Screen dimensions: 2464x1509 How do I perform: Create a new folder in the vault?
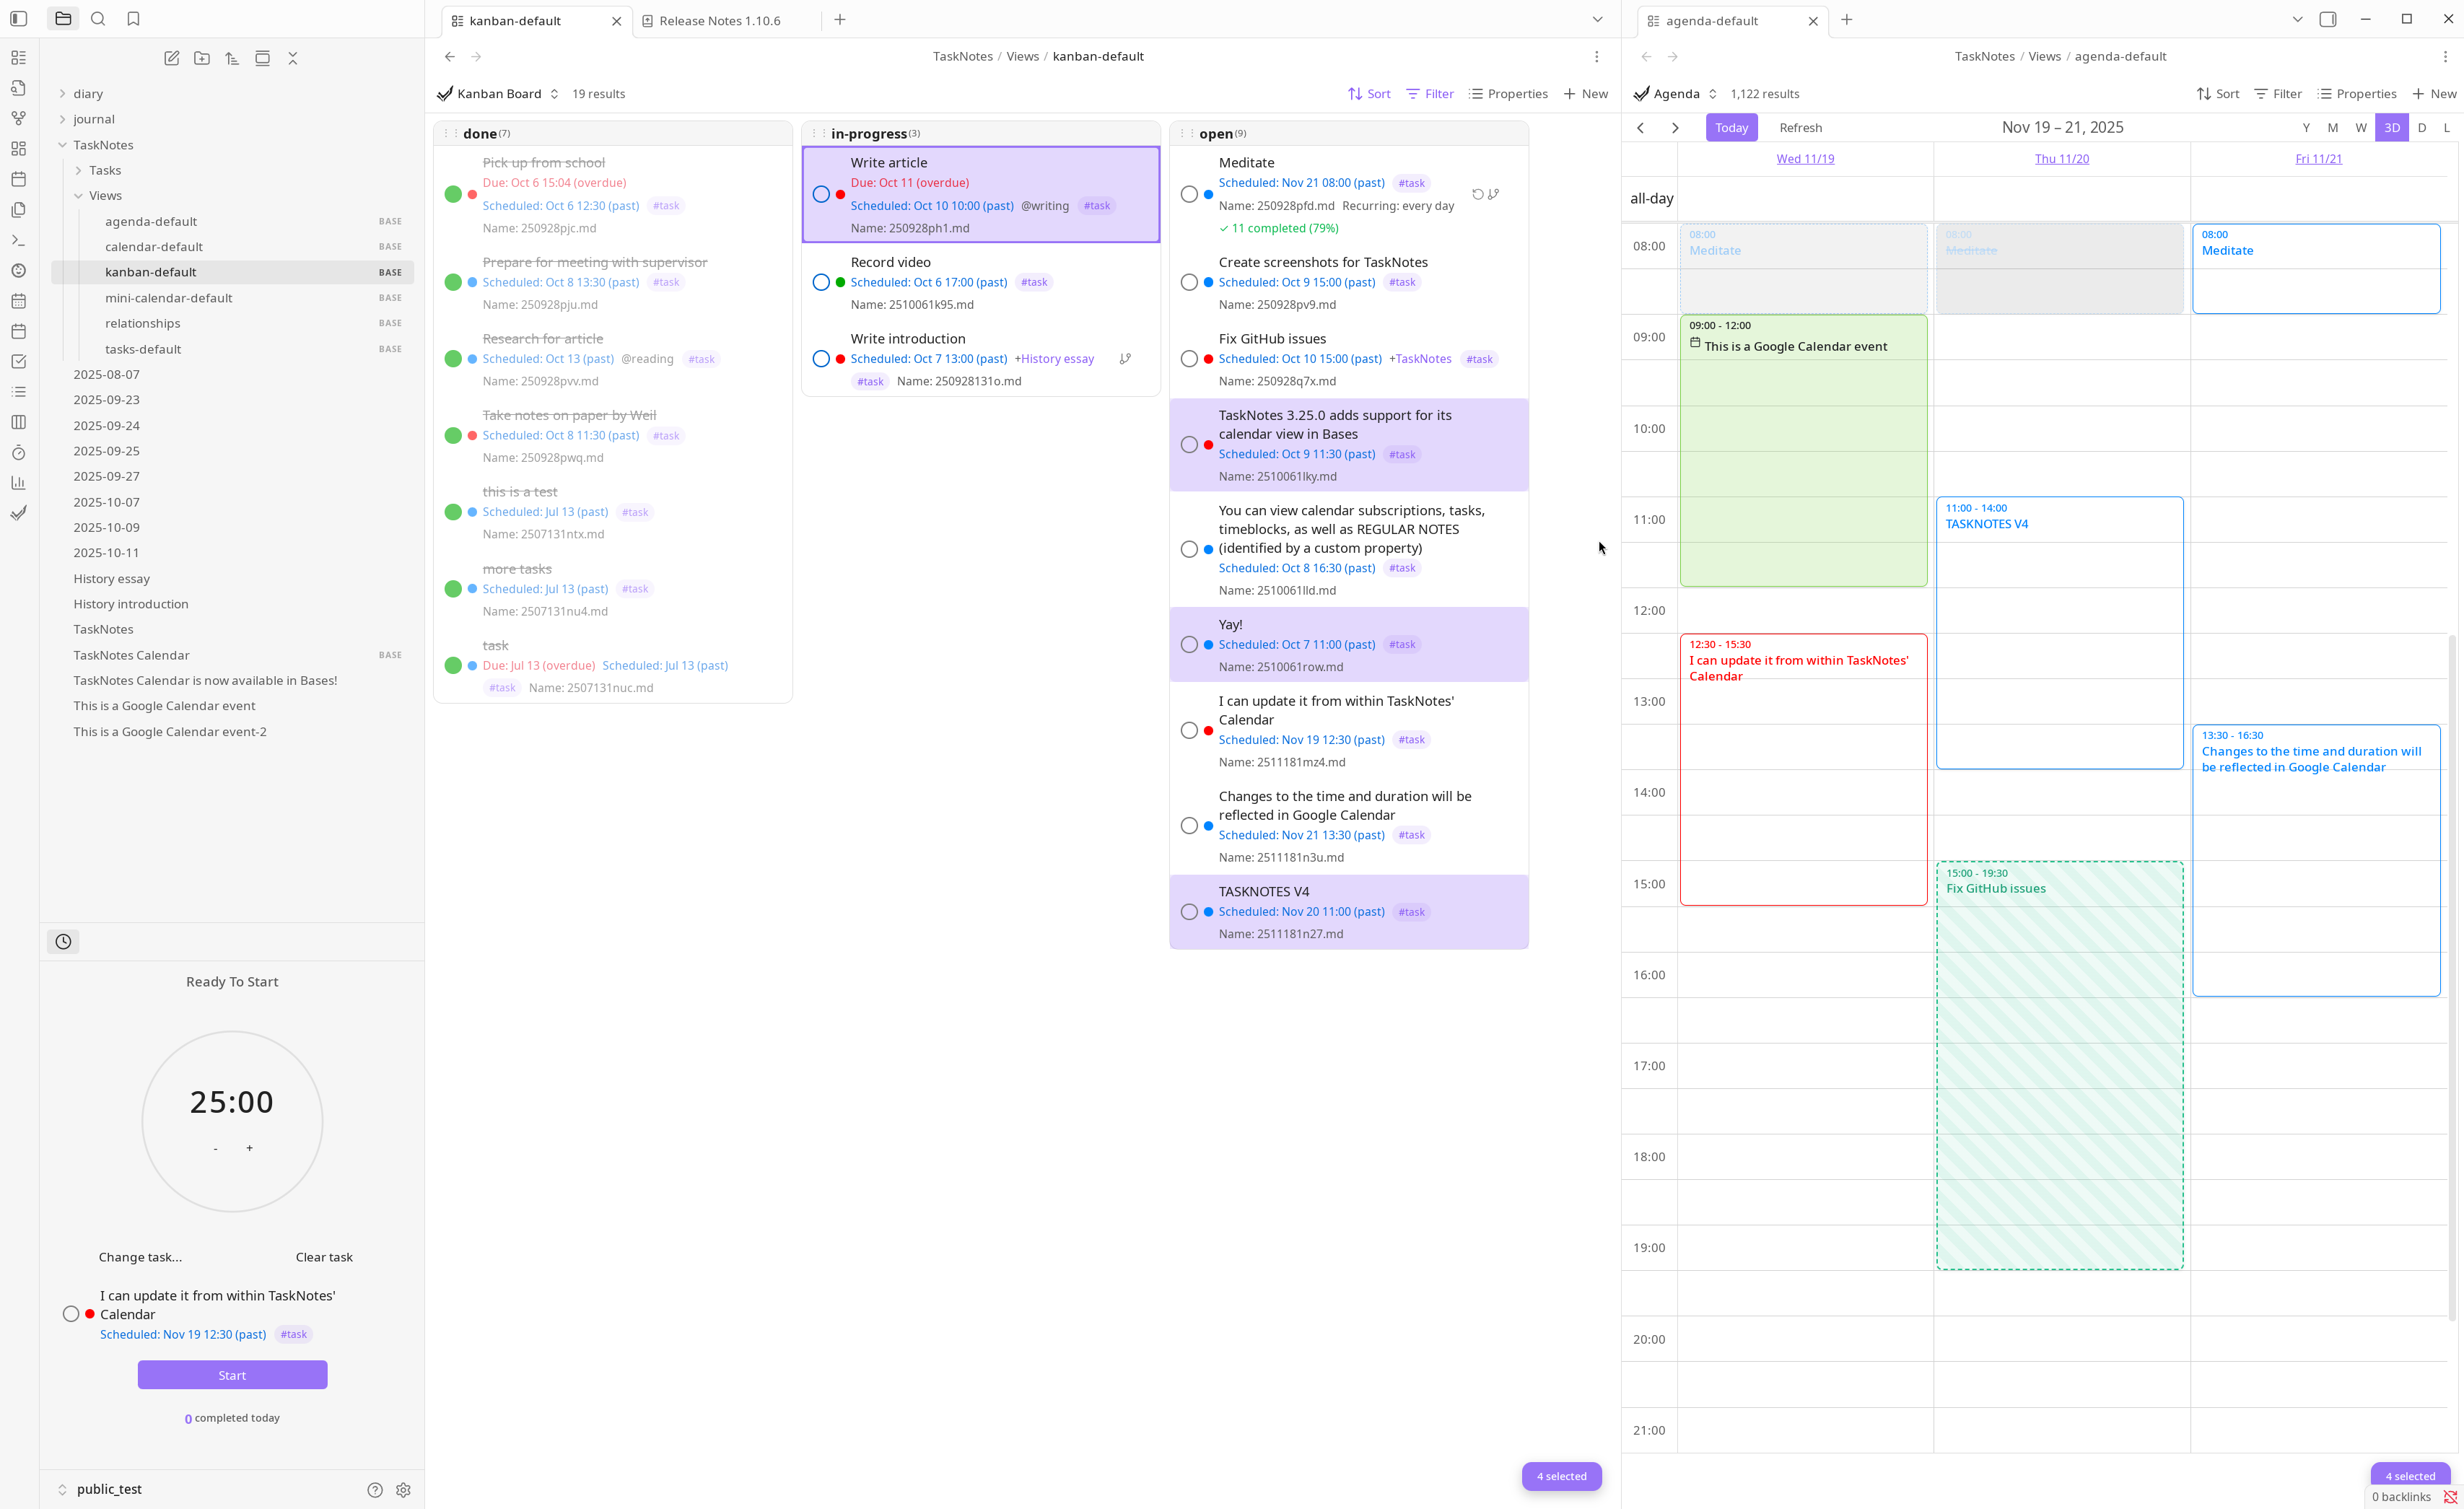(201, 58)
